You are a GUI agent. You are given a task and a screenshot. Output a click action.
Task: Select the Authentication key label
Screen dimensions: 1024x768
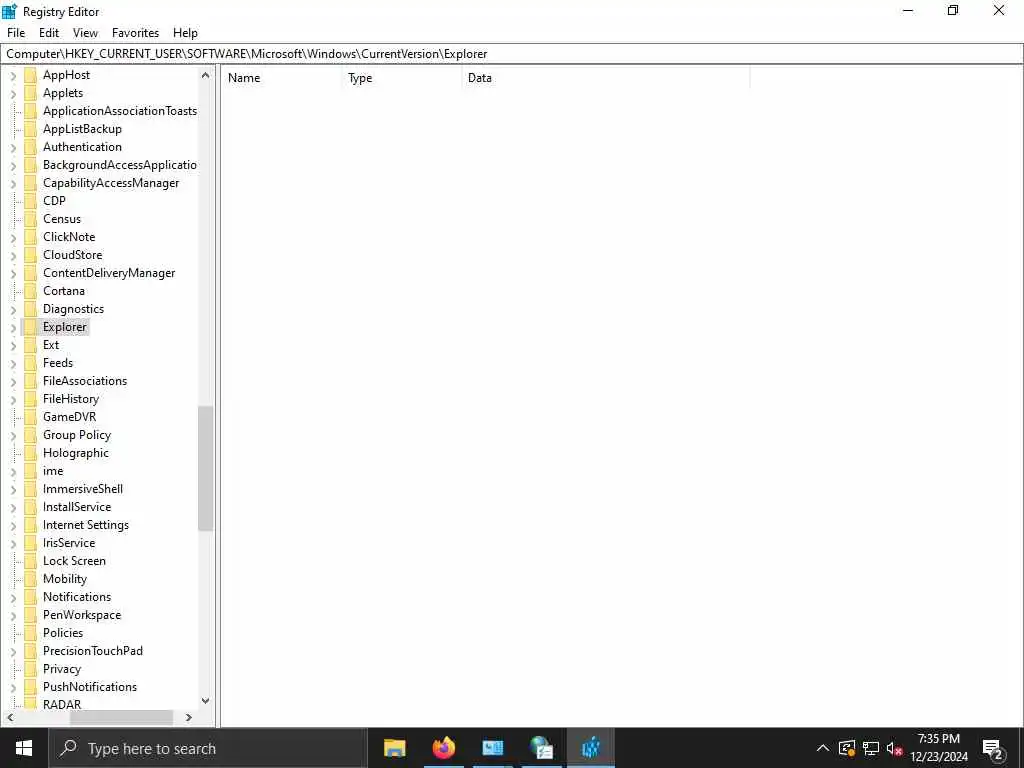point(82,147)
